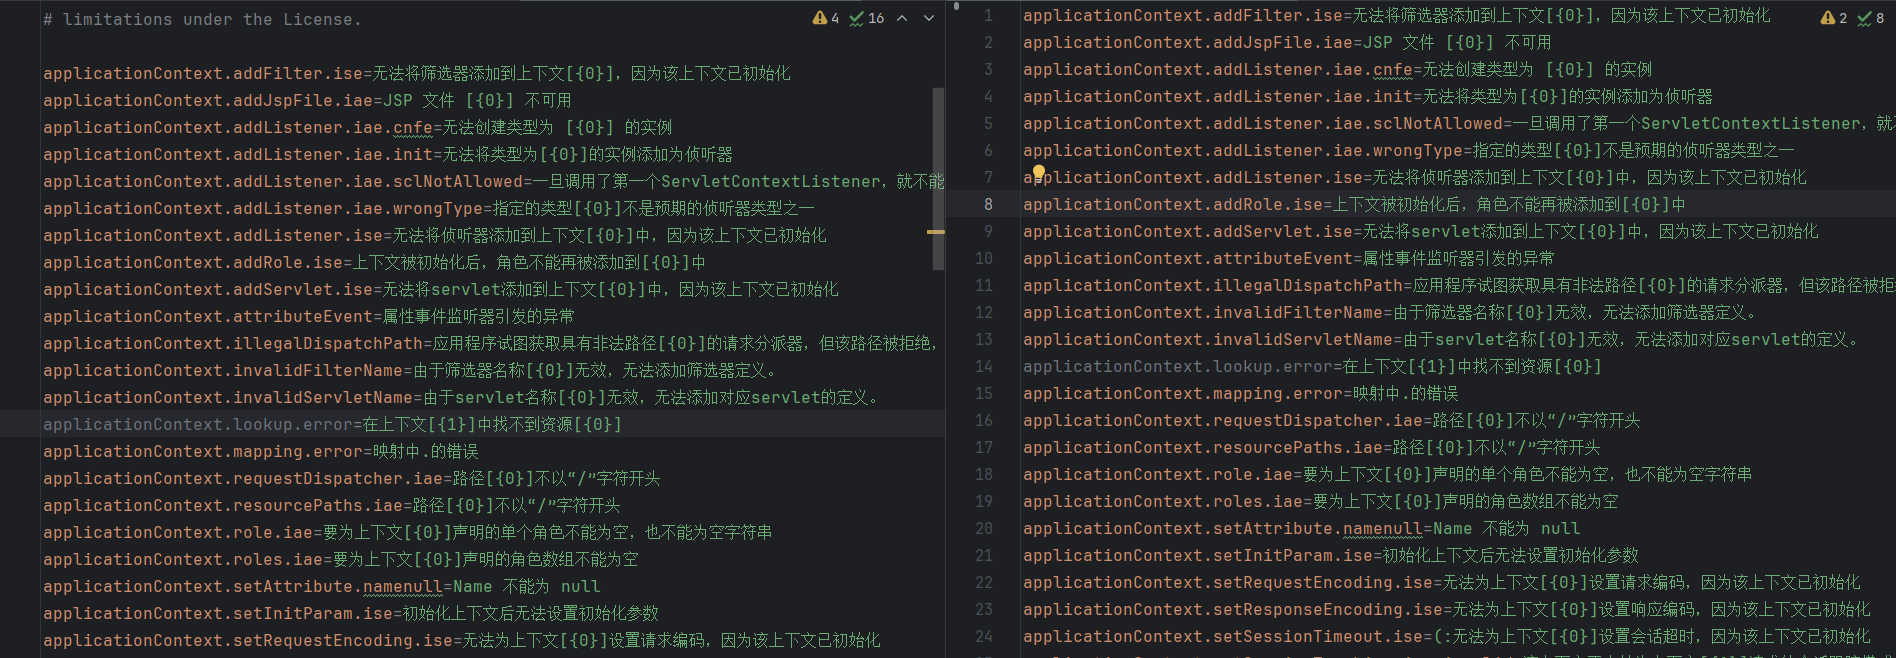Viewport: 1896px width, 658px height.
Task: Click 'setInitParam.ise' on right editor line 21
Action: click(x=1293, y=555)
